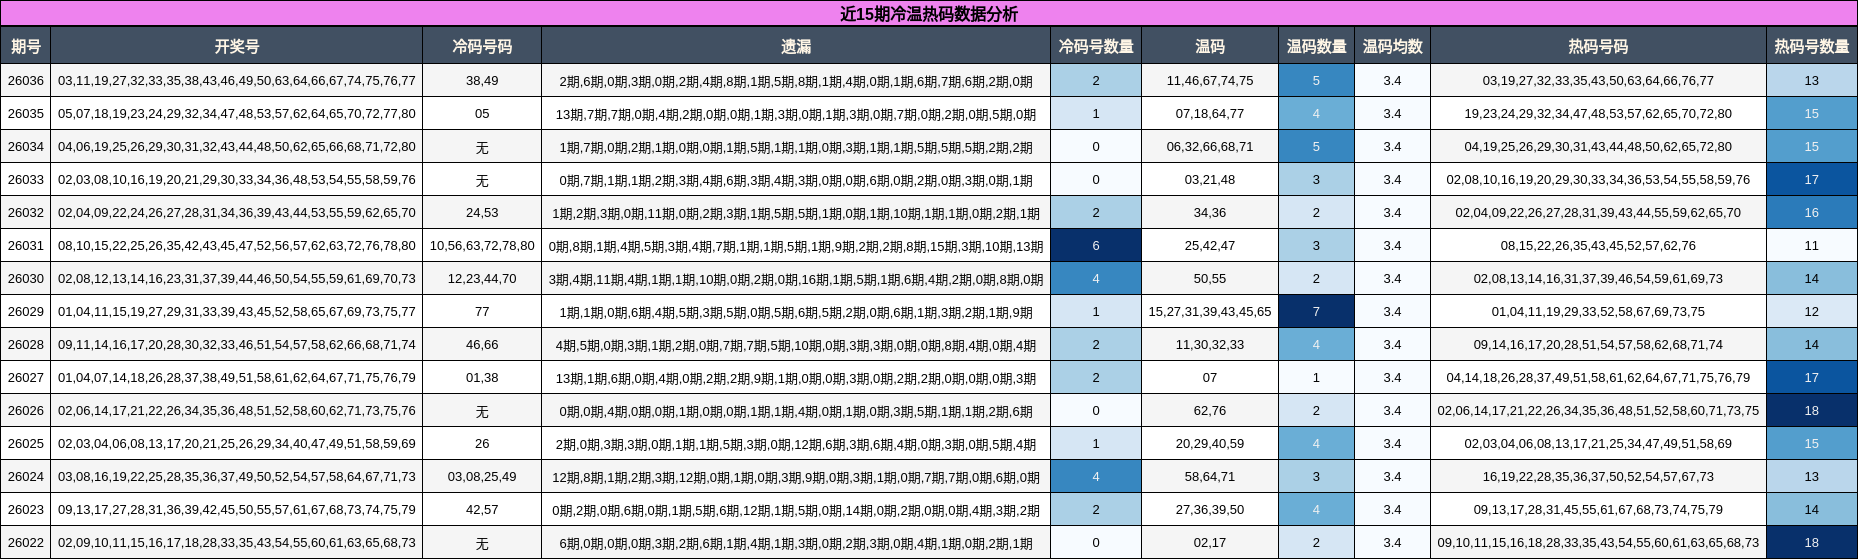Image resolution: width=1858 pixels, height=559 pixels.
Task: Click the 温码均数 column header
Action: coord(1392,46)
